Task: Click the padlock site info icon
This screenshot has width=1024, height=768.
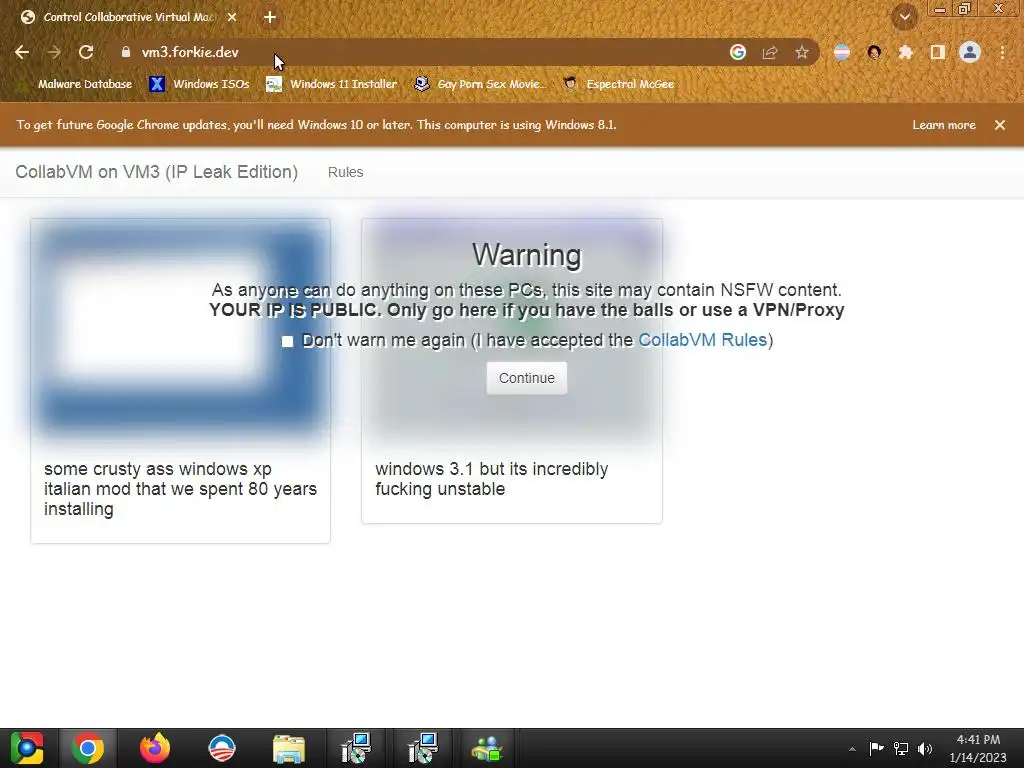Action: coord(126,52)
